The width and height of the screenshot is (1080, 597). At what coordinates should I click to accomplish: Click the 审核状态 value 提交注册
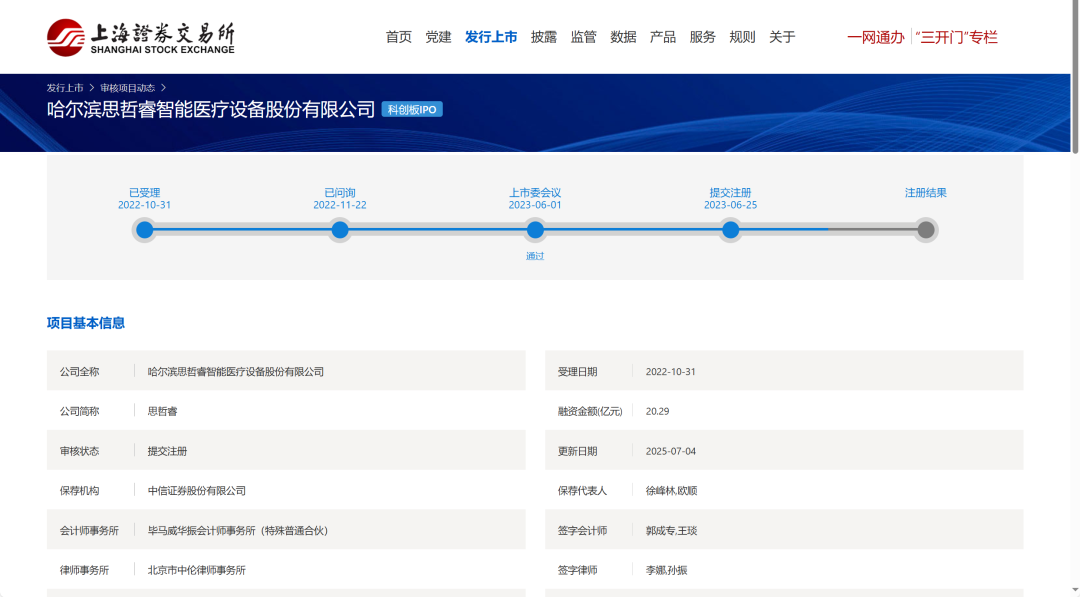pos(167,451)
